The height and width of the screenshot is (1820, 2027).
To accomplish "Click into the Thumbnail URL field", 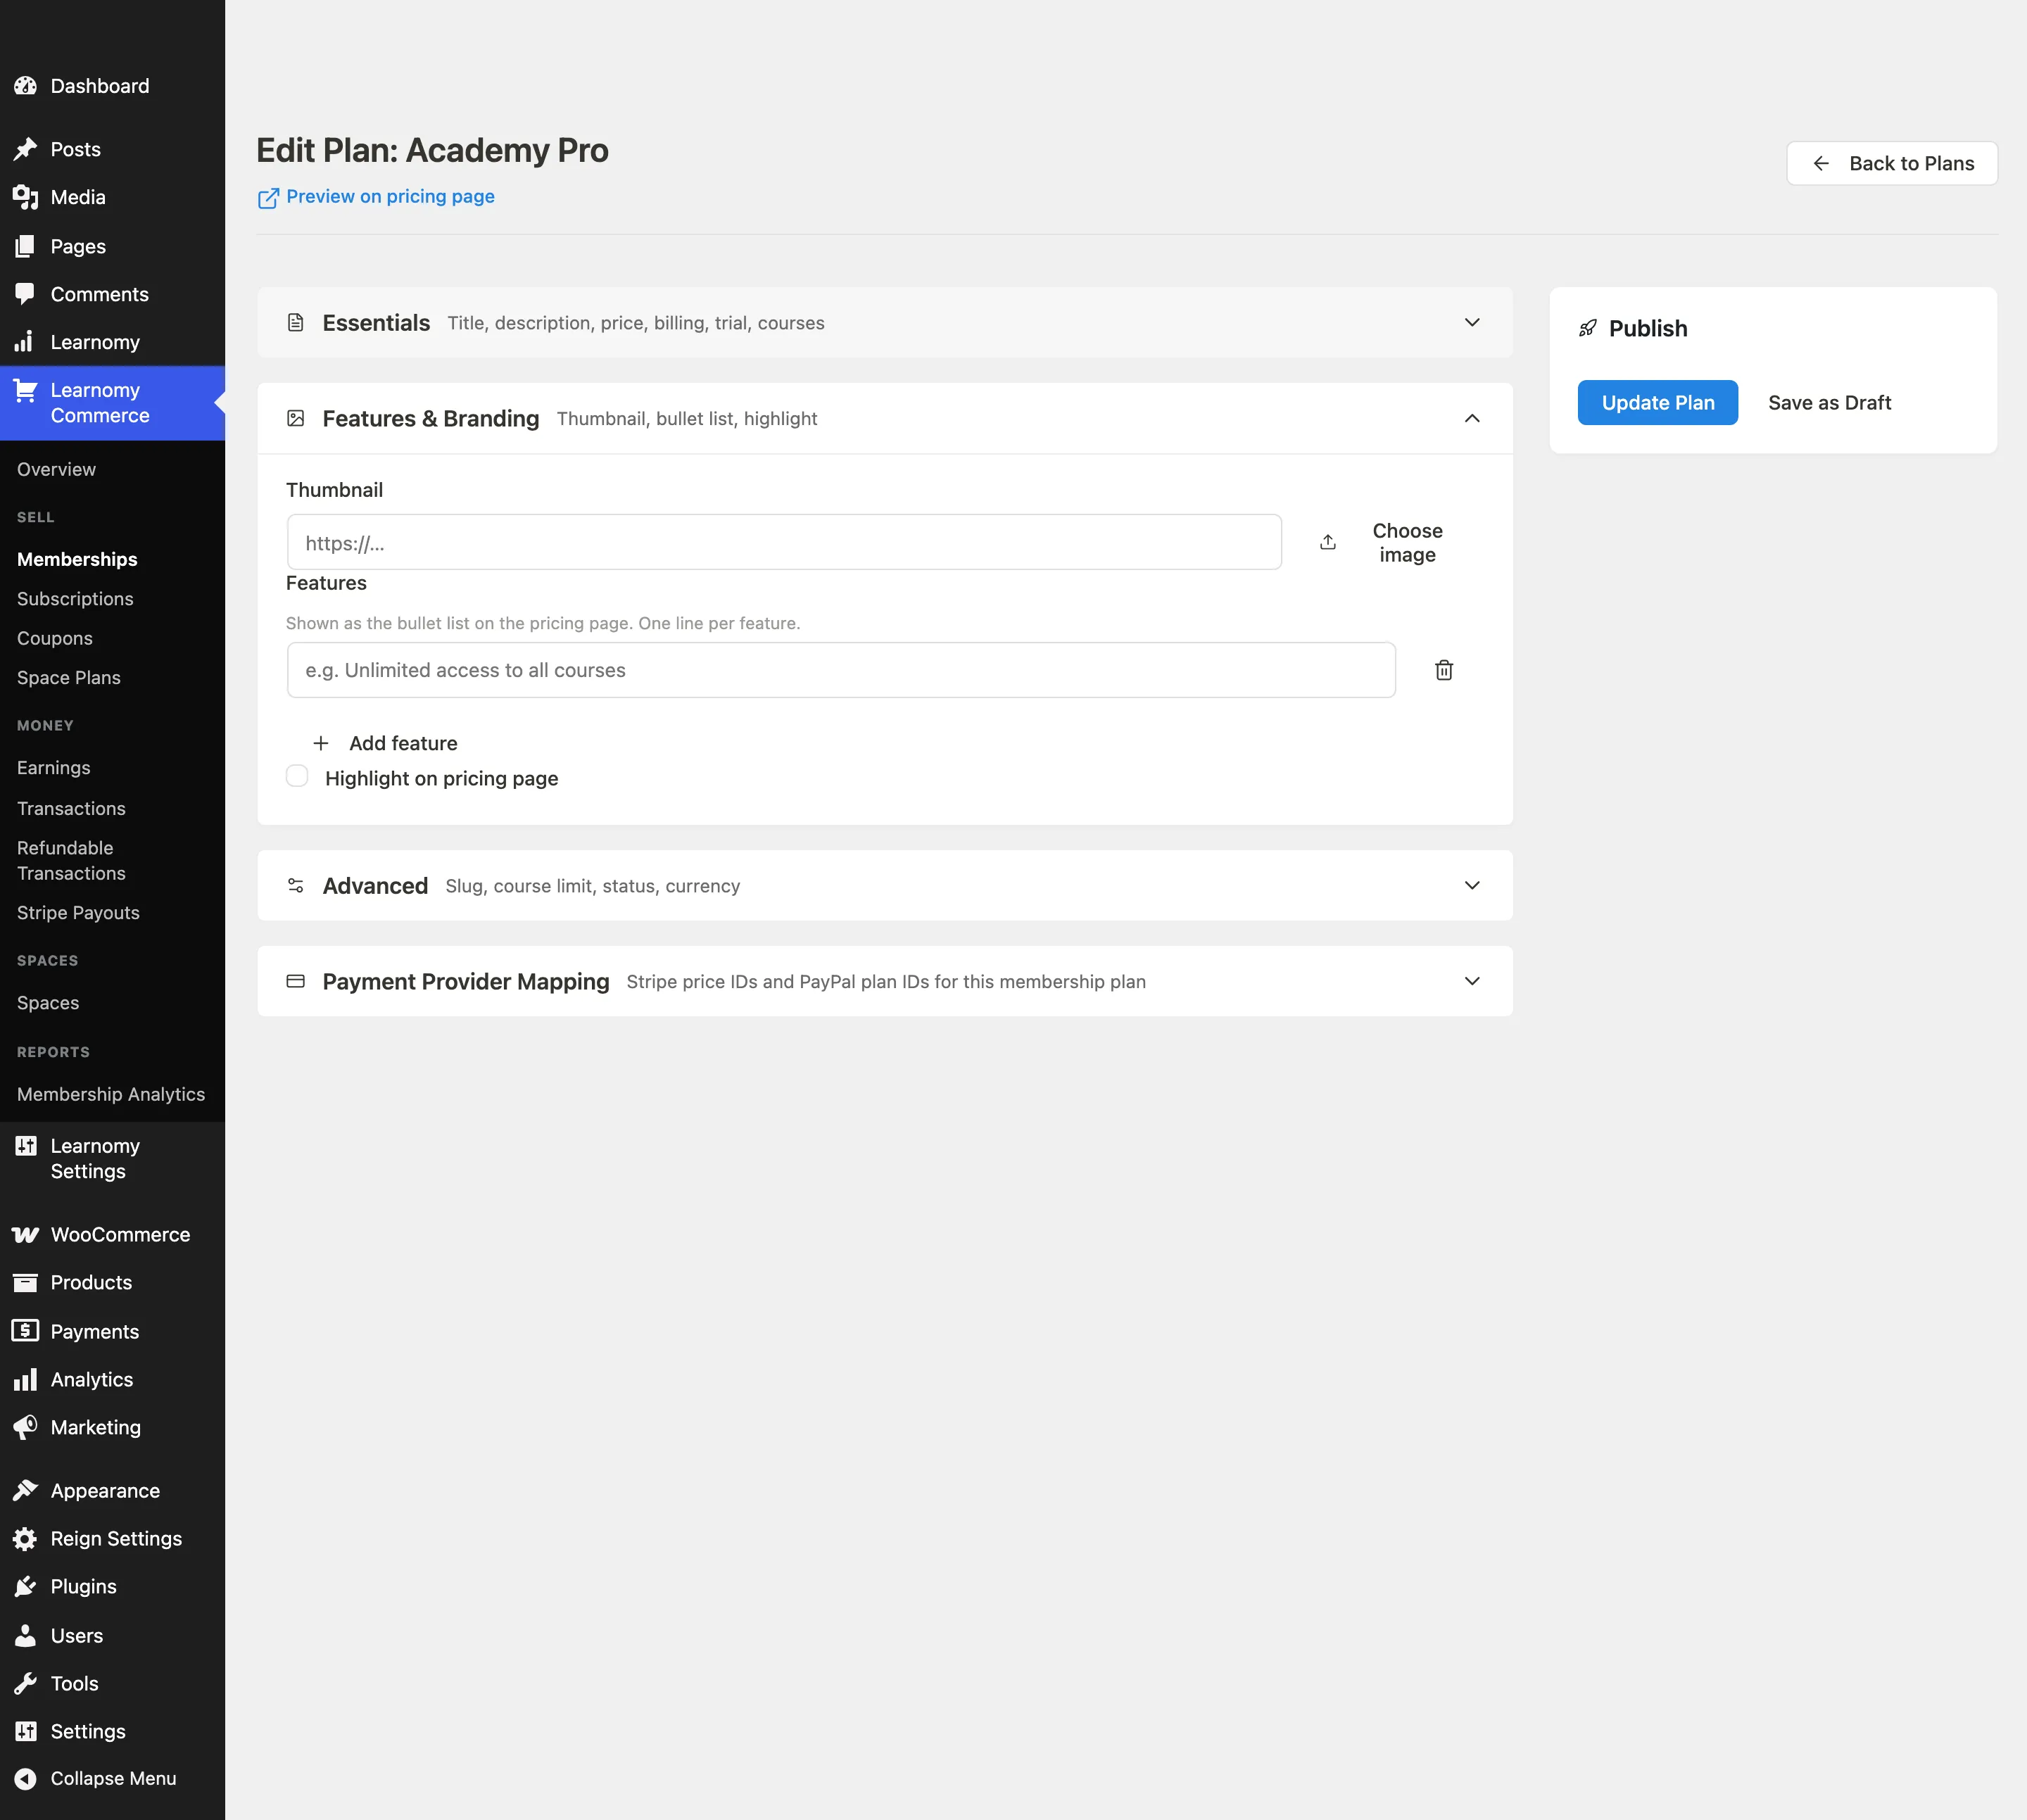I will [x=784, y=542].
